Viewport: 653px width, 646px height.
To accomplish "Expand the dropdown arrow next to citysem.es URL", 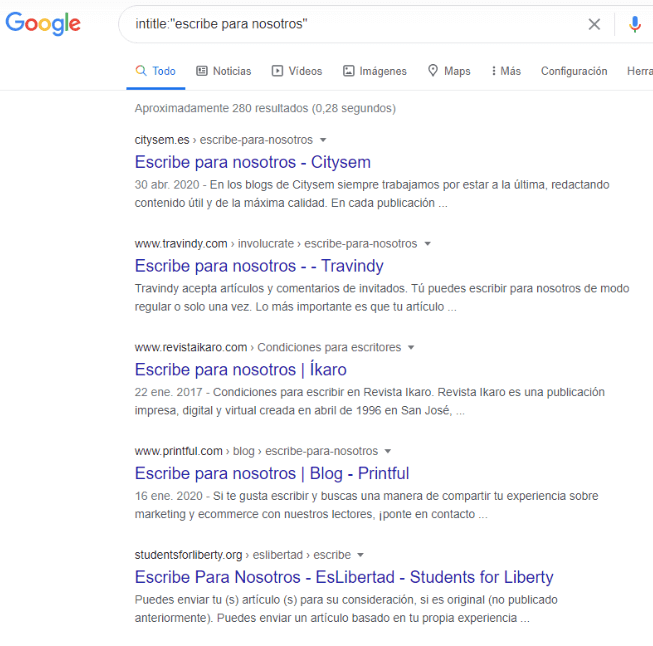I will click(x=323, y=140).
